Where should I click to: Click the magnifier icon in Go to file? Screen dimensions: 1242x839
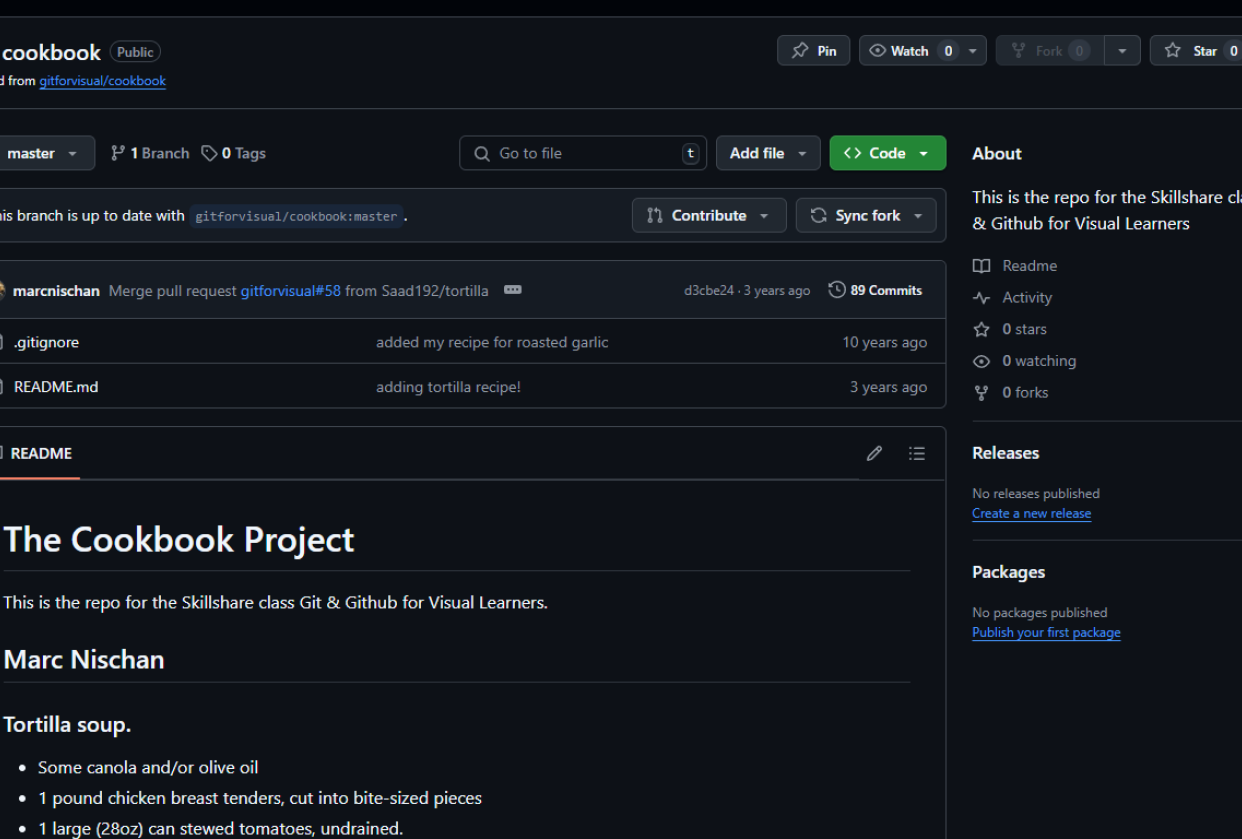tap(482, 154)
